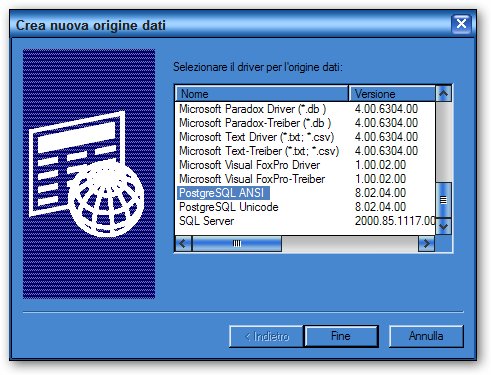Select Microsoft Visual FoxPro Driver
The image size is (491, 375).
click(x=249, y=165)
